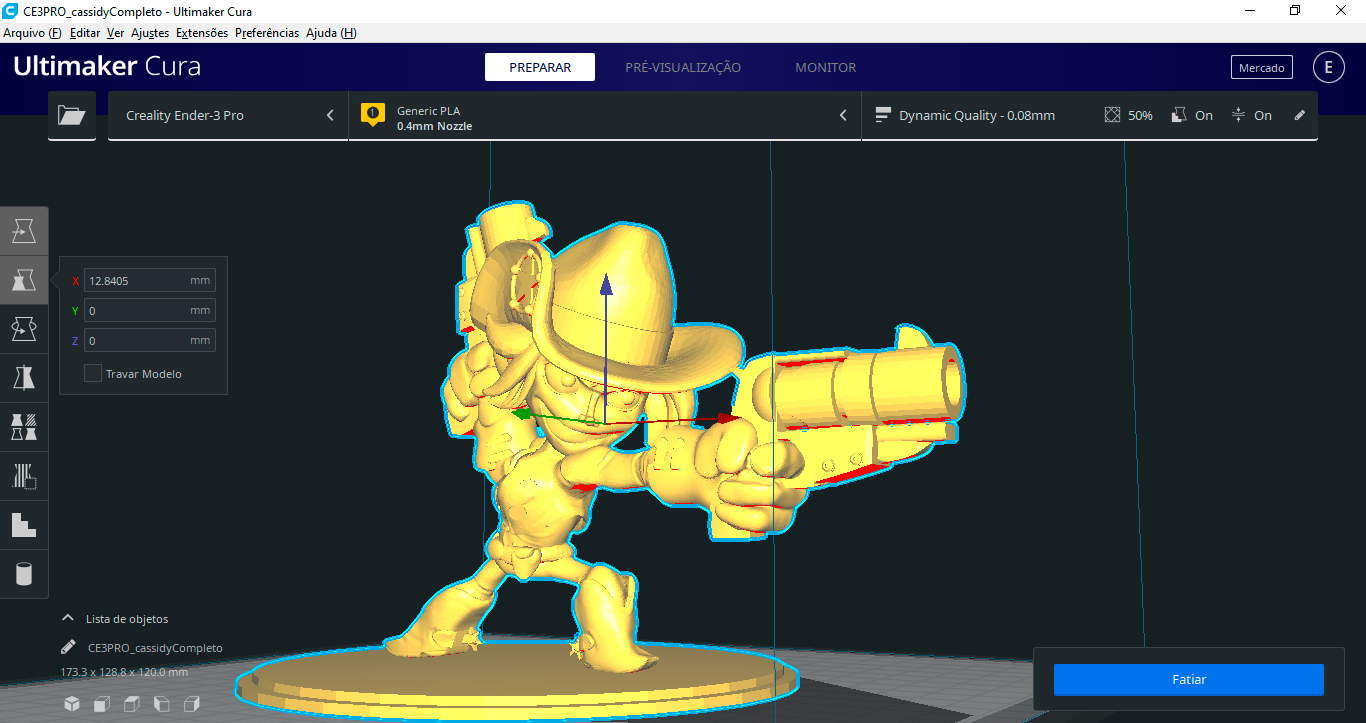Click the X position field showing 12.8405
The image size is (1366, 723).
(x=150, y=281)
